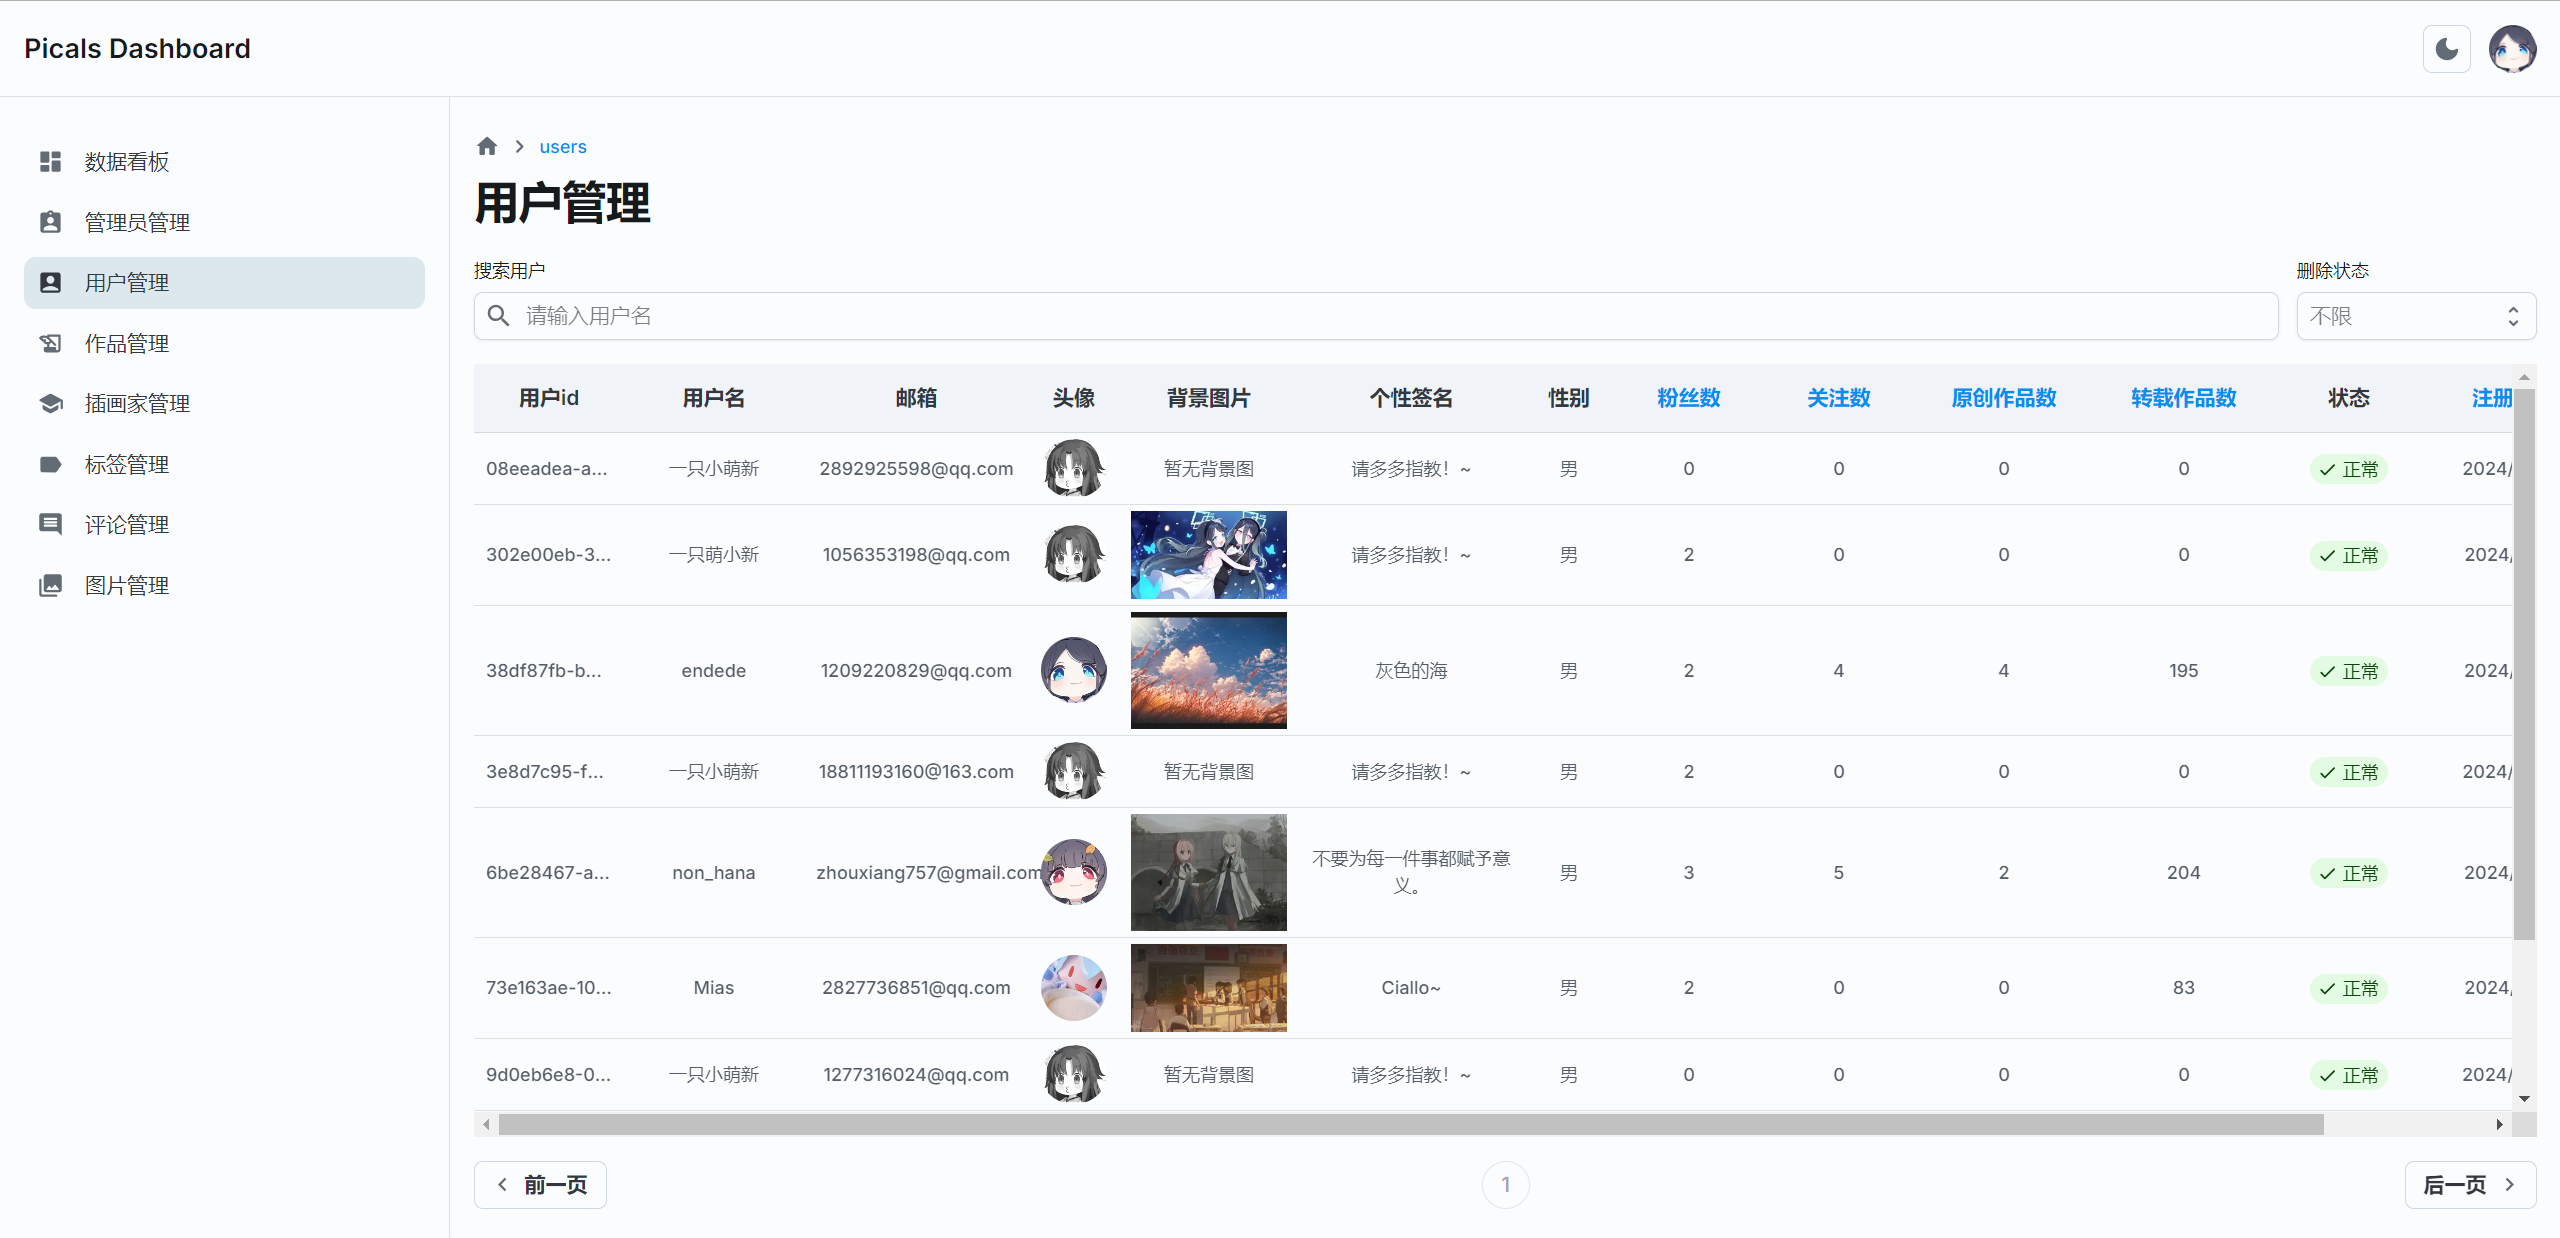
Task: Click the icon beside 作品管理
Action: click(x=50, y=343)
